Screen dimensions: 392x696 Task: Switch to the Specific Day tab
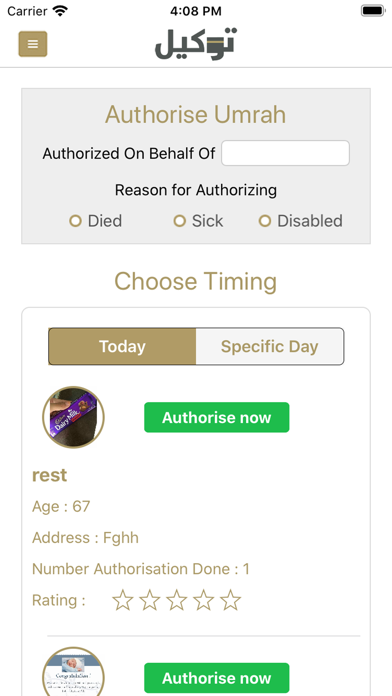(269, 346)
